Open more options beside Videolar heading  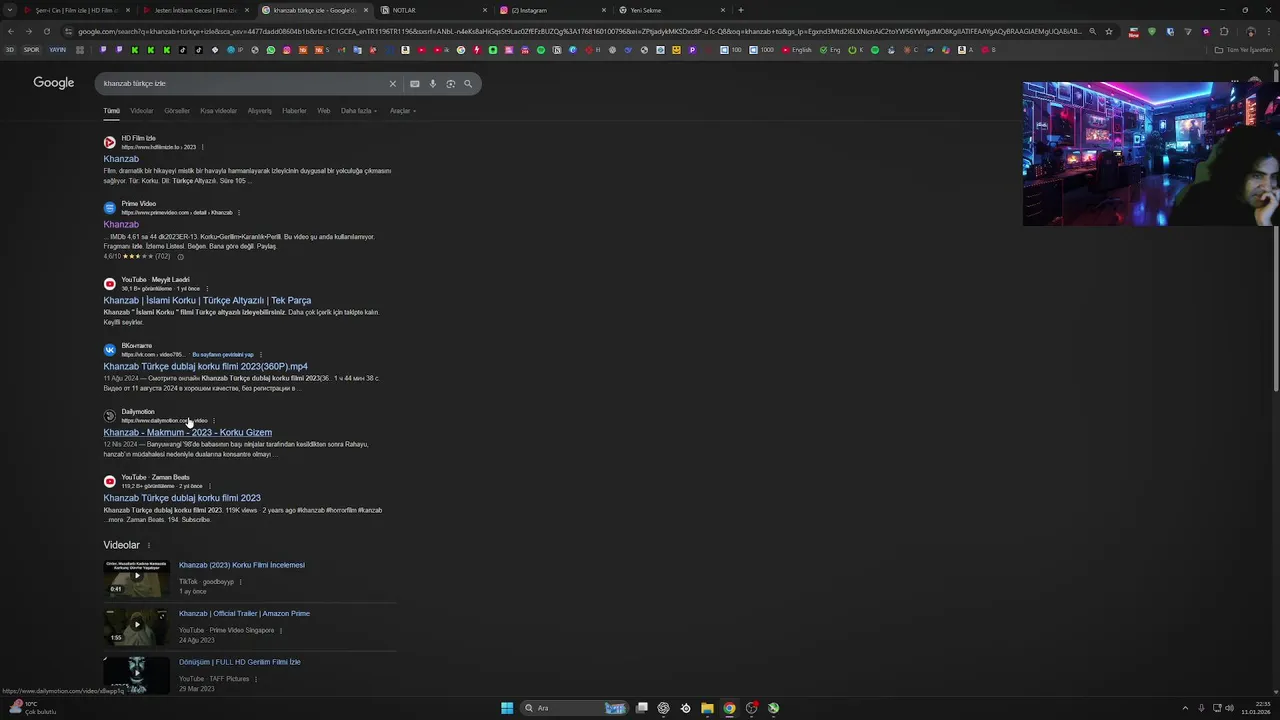point(148,546)
